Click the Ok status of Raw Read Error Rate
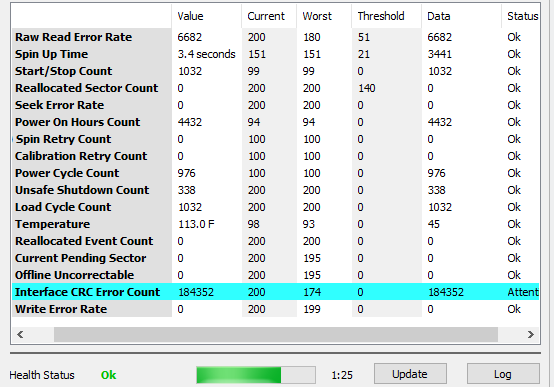 tap(514, 37)
